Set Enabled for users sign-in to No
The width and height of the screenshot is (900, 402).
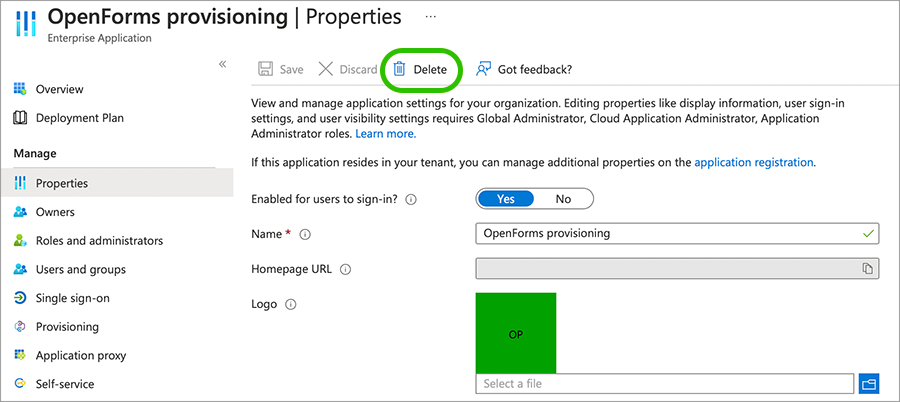[563, 199]
